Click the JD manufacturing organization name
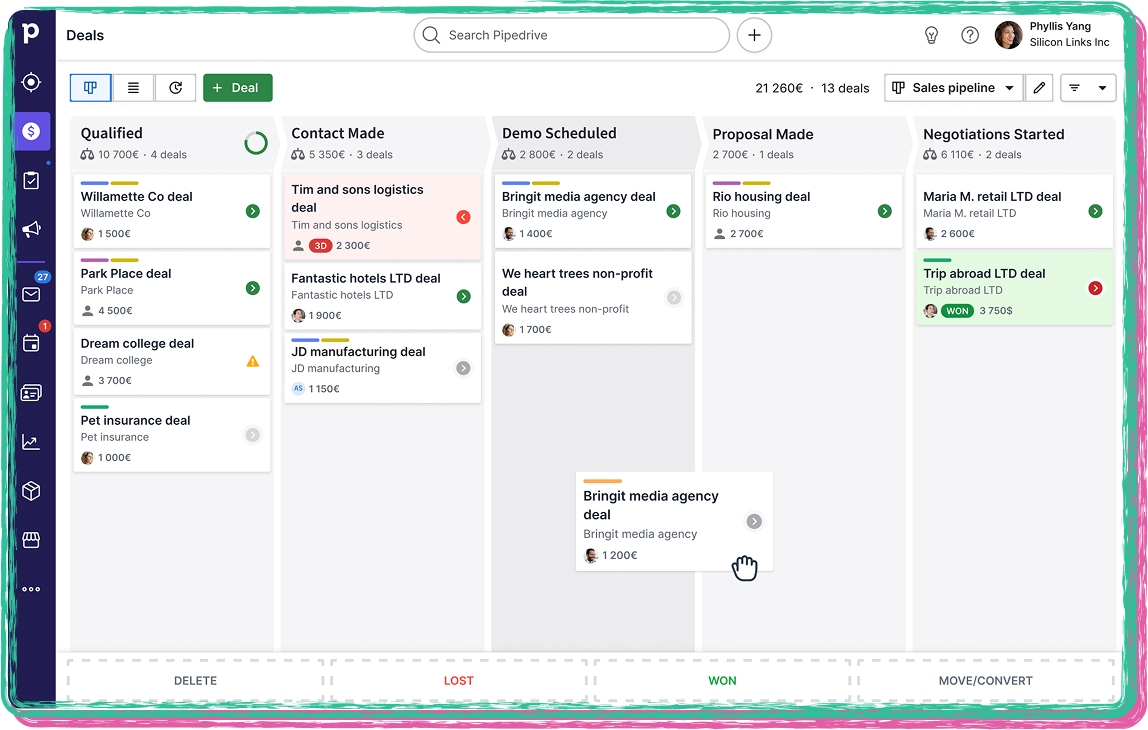Image resolution: width=1148 pixels, height=730 pixels. pyautogui.click(x=335, y=368)
